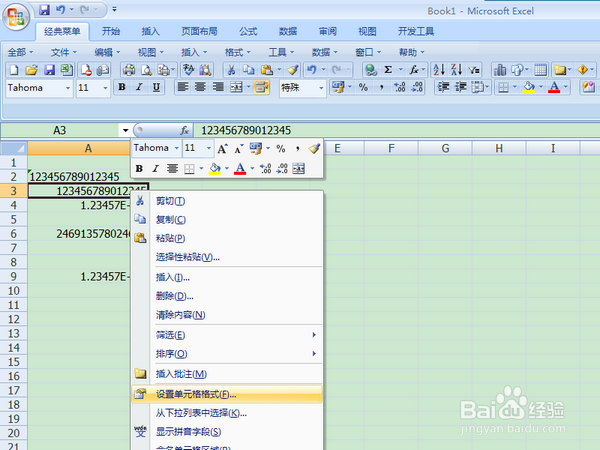Toggle Bold in the mini toolbar
600x450 pixels.
(x=139, y=168)
